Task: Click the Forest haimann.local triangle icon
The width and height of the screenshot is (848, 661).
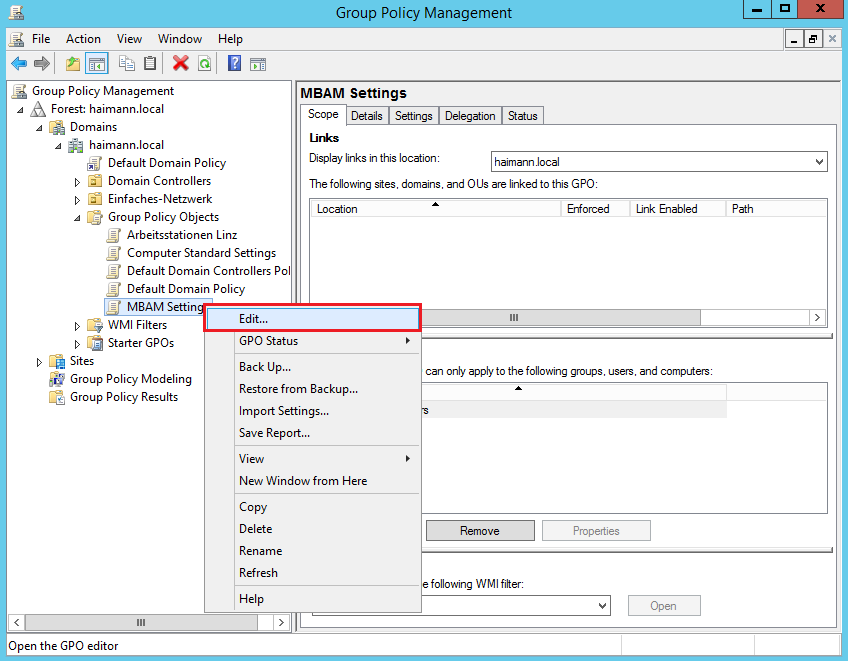Action: 38,109
